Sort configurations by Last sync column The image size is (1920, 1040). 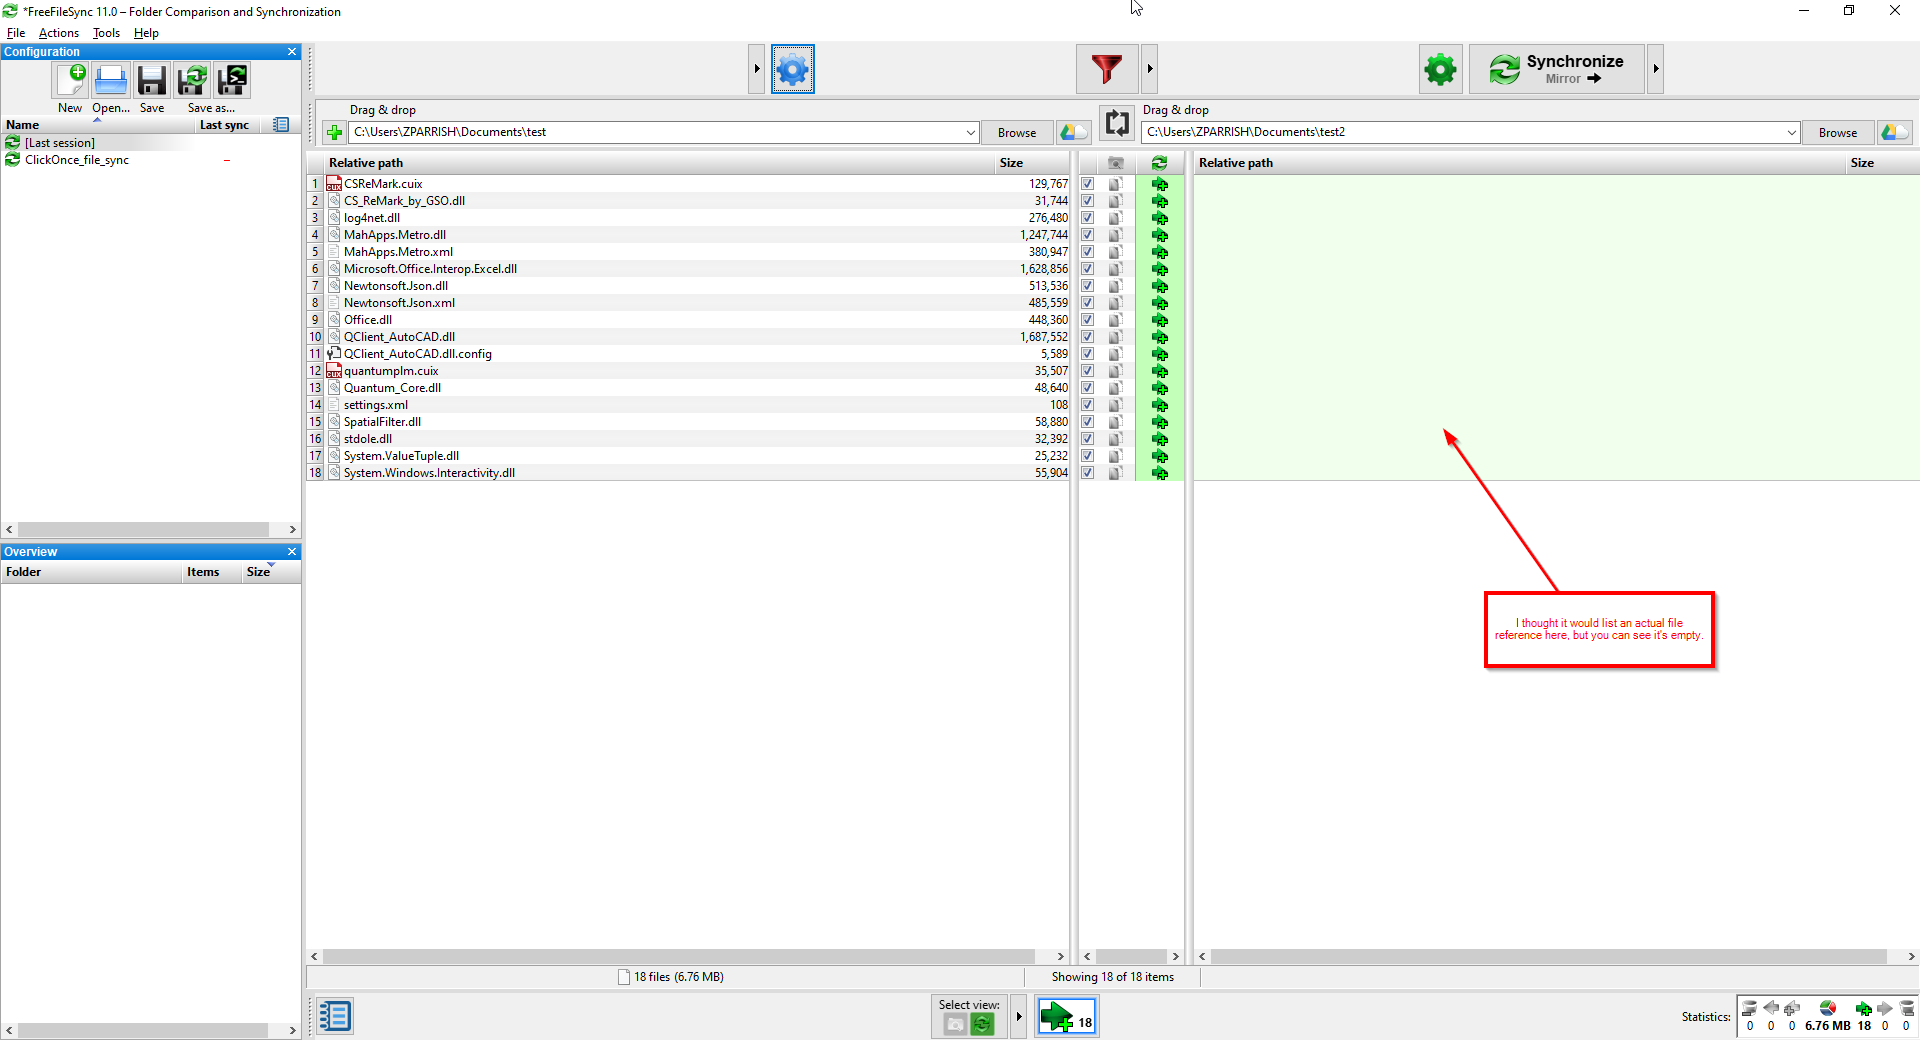pos(224,125)
